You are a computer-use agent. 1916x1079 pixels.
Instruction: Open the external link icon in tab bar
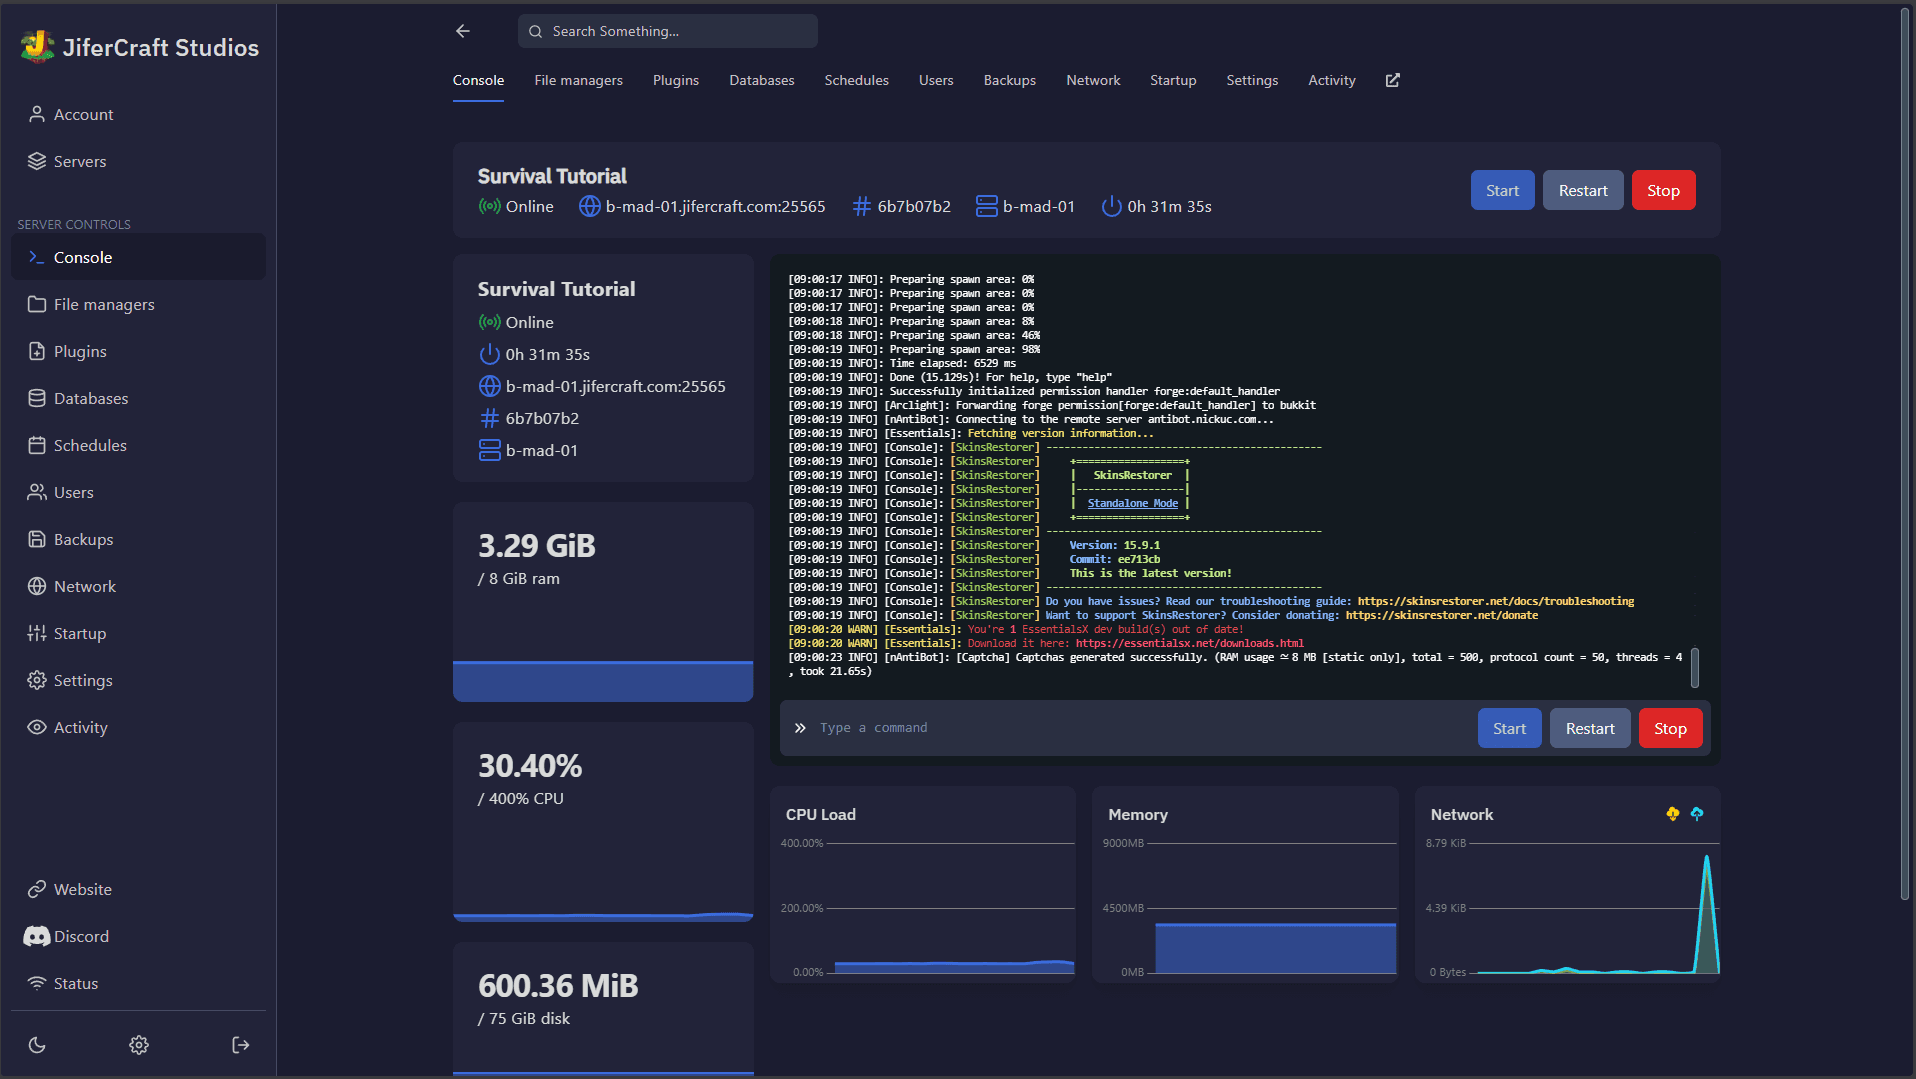coord(1392,80)
